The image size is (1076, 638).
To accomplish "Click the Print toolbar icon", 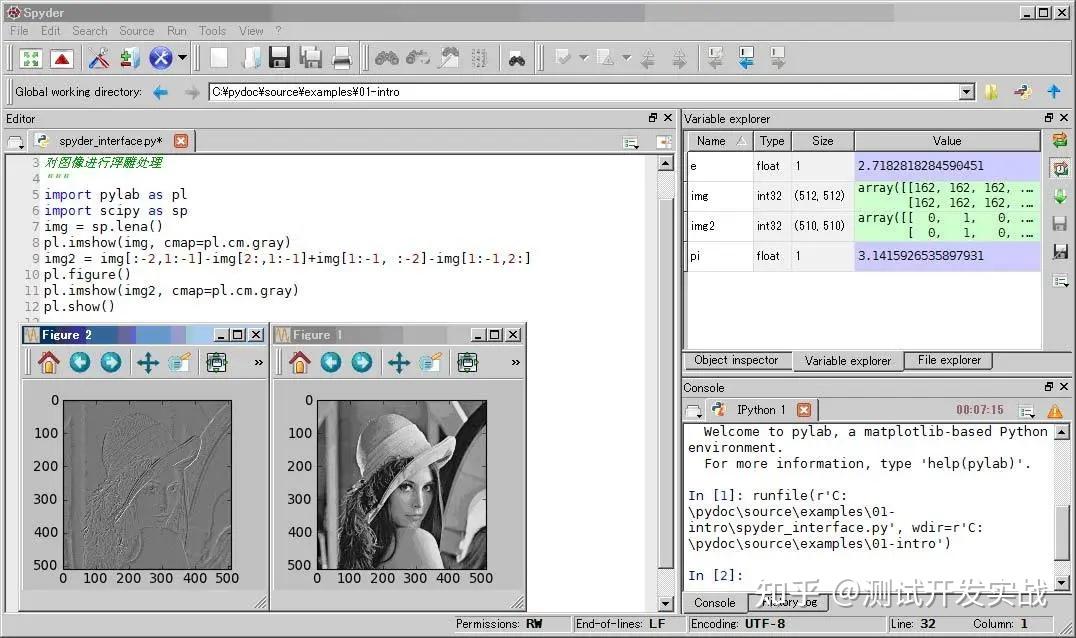I will click(x=343, y=57).
